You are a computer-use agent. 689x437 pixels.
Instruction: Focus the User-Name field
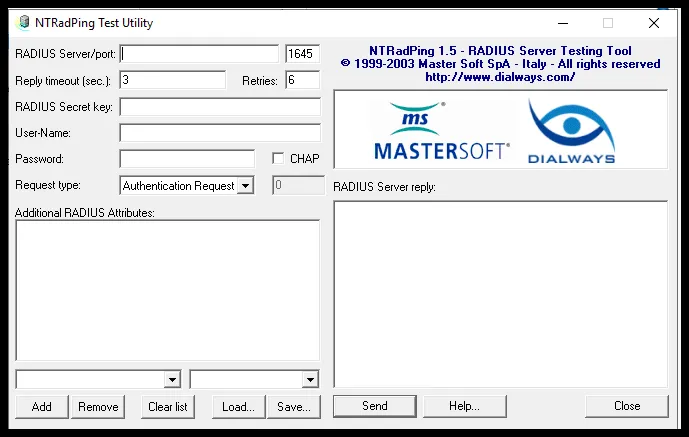[220, 133]
